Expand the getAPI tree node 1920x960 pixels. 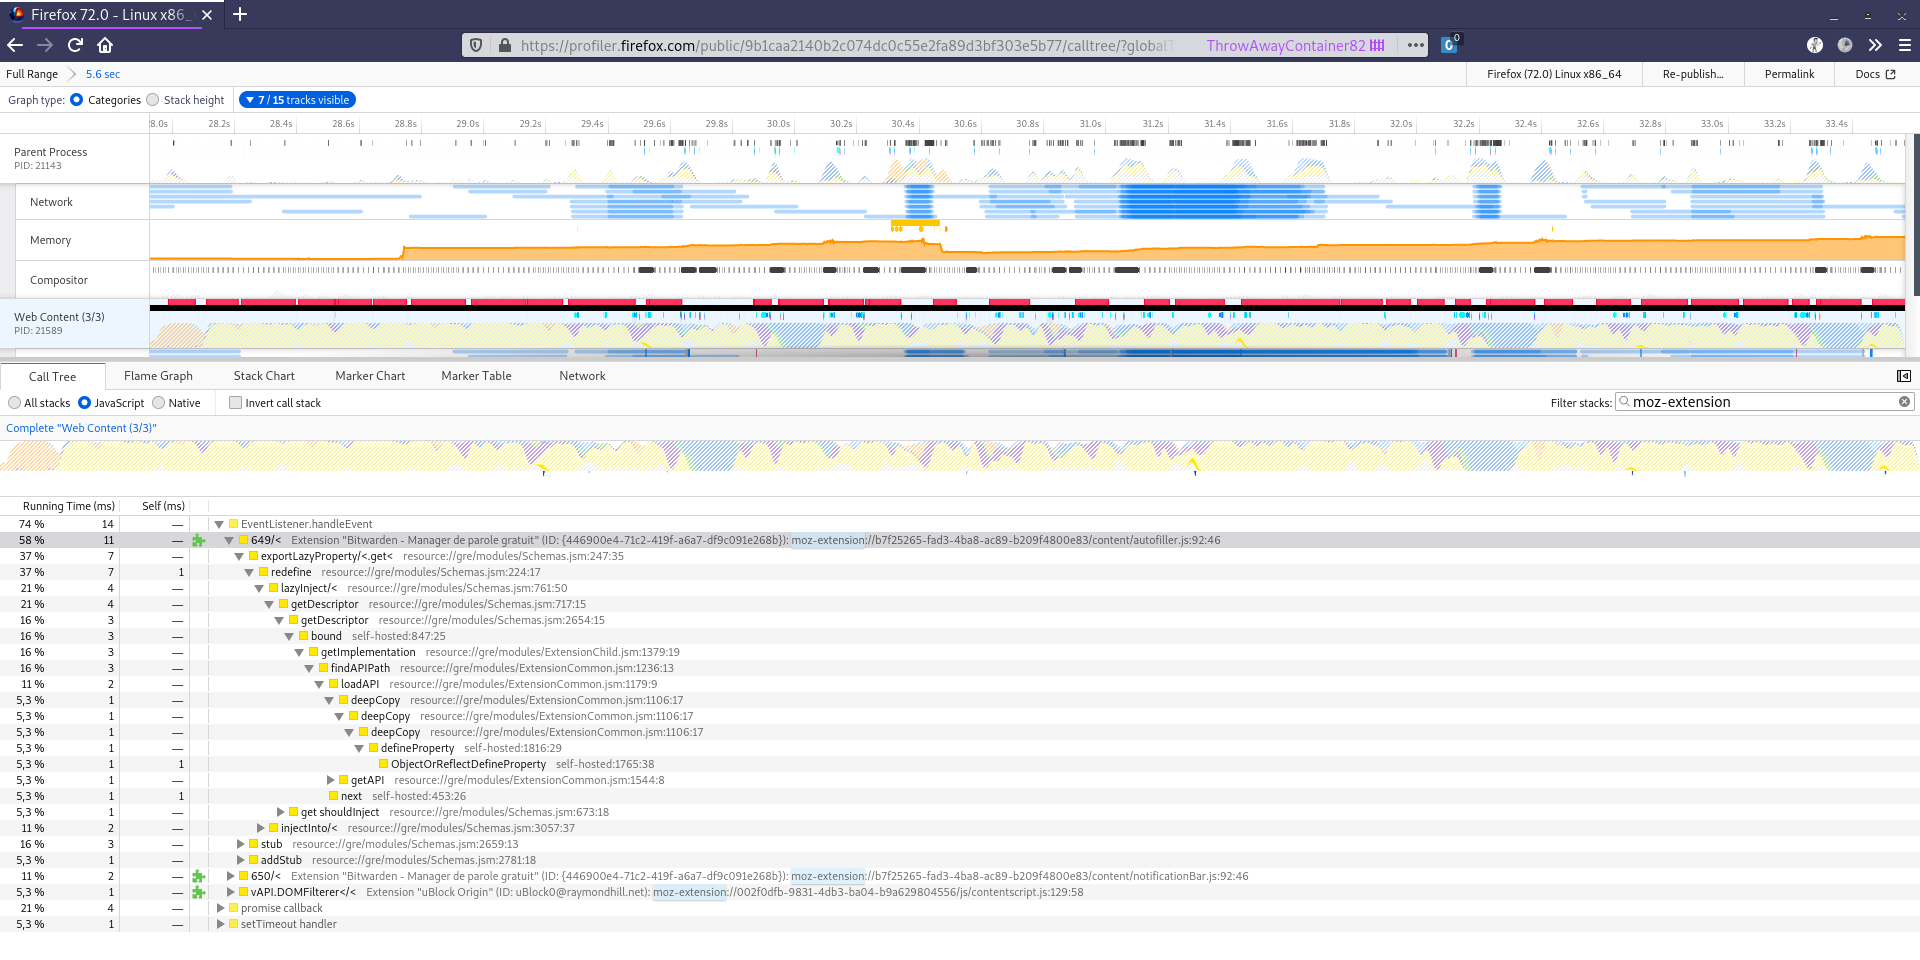tap(330, 780)
